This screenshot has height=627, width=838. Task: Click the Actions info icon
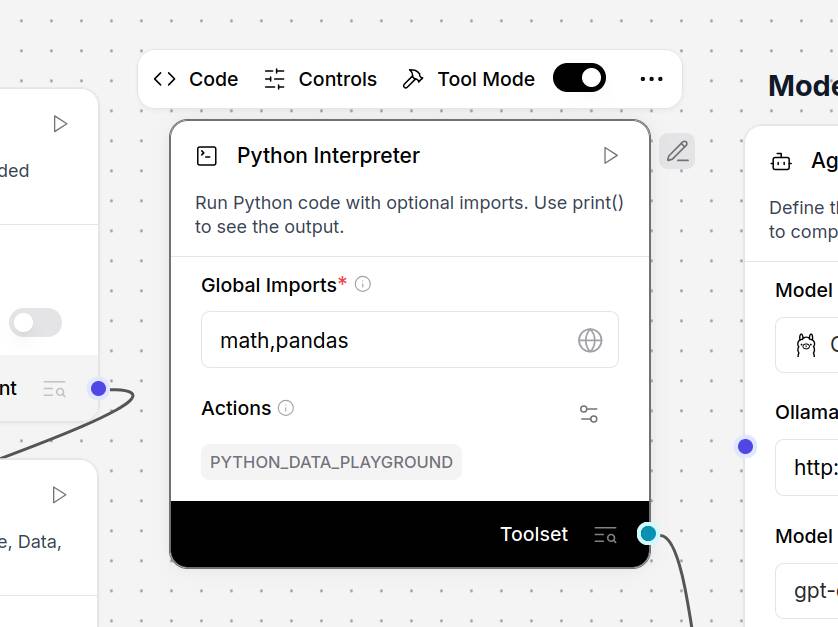[286, 408]
